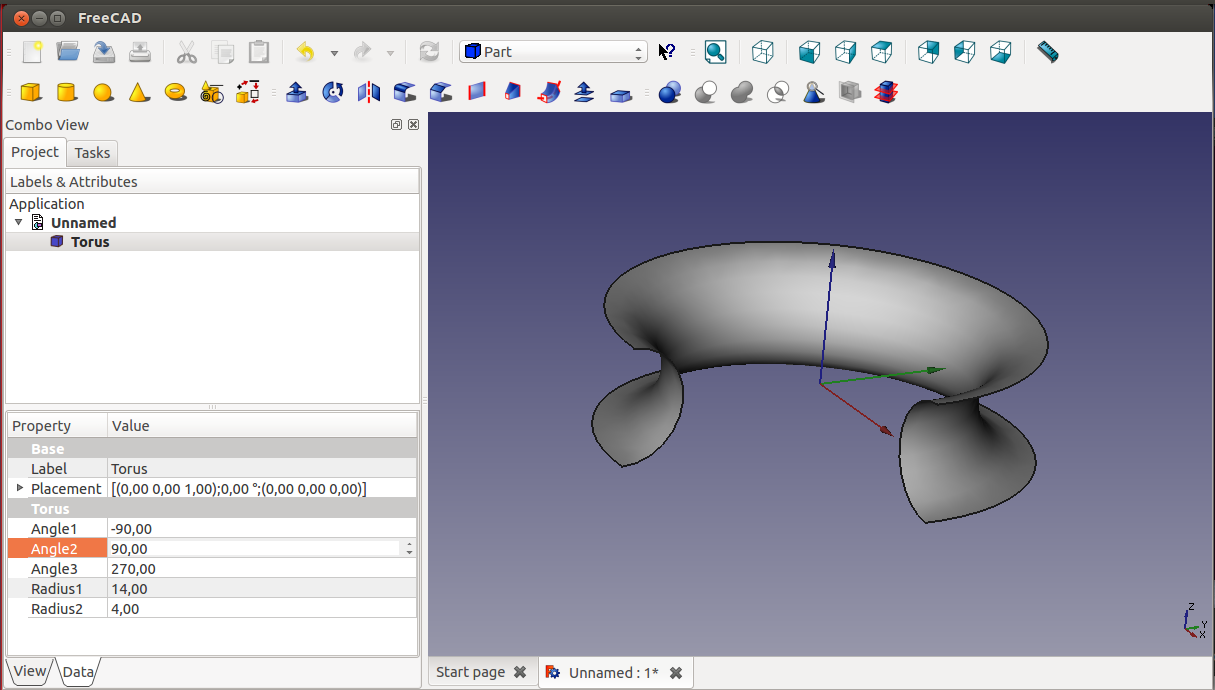
Task: Click the Fit All zoom icon
Action: click(x=715, y=52)
